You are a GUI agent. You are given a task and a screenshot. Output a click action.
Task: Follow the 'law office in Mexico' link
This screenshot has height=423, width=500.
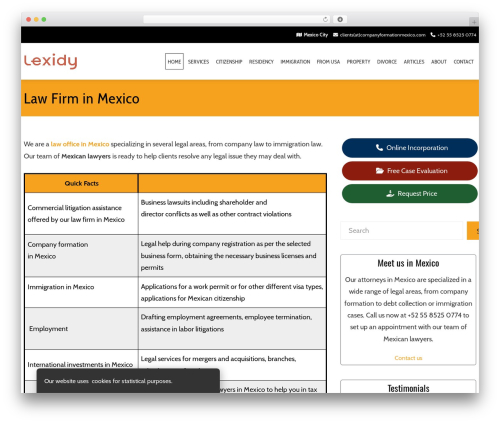pos(80,144)
